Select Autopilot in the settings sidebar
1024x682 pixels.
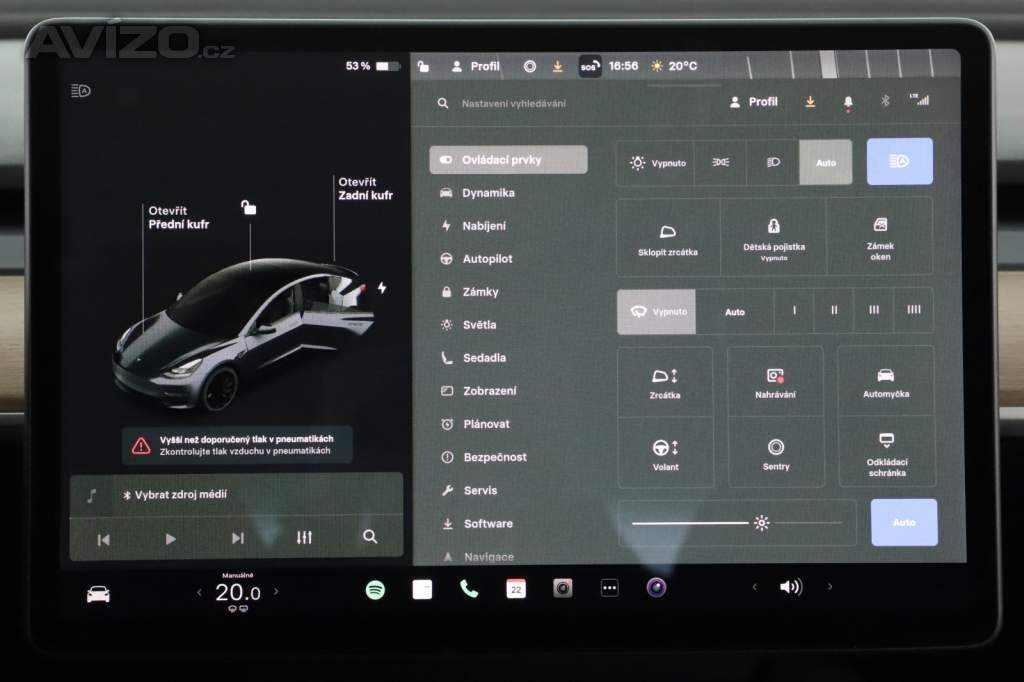pyautogui.click(x=487, y=259)
